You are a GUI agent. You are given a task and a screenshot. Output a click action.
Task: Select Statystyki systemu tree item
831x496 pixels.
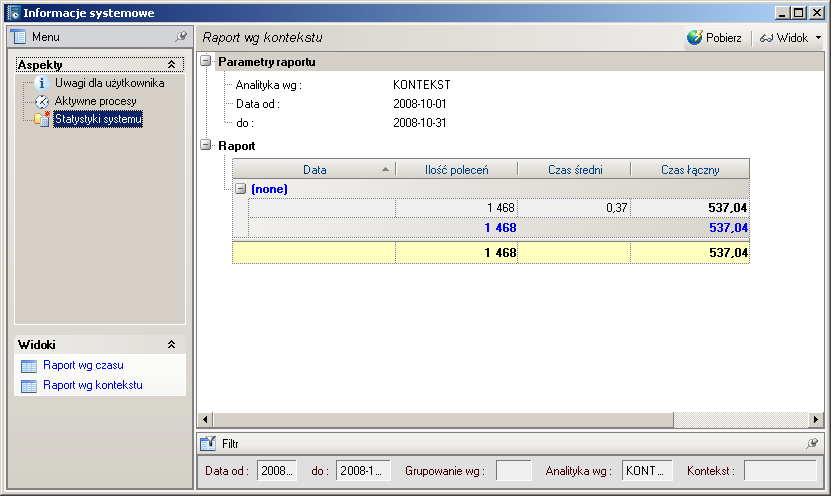[98, 119]
